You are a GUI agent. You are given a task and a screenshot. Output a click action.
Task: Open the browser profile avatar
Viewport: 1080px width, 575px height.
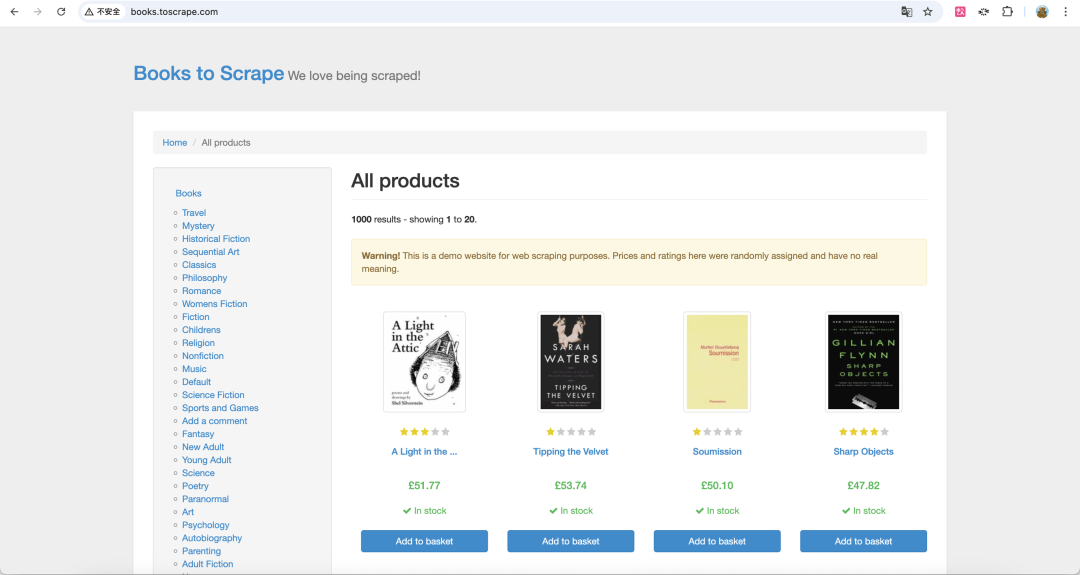[1042, 12]
